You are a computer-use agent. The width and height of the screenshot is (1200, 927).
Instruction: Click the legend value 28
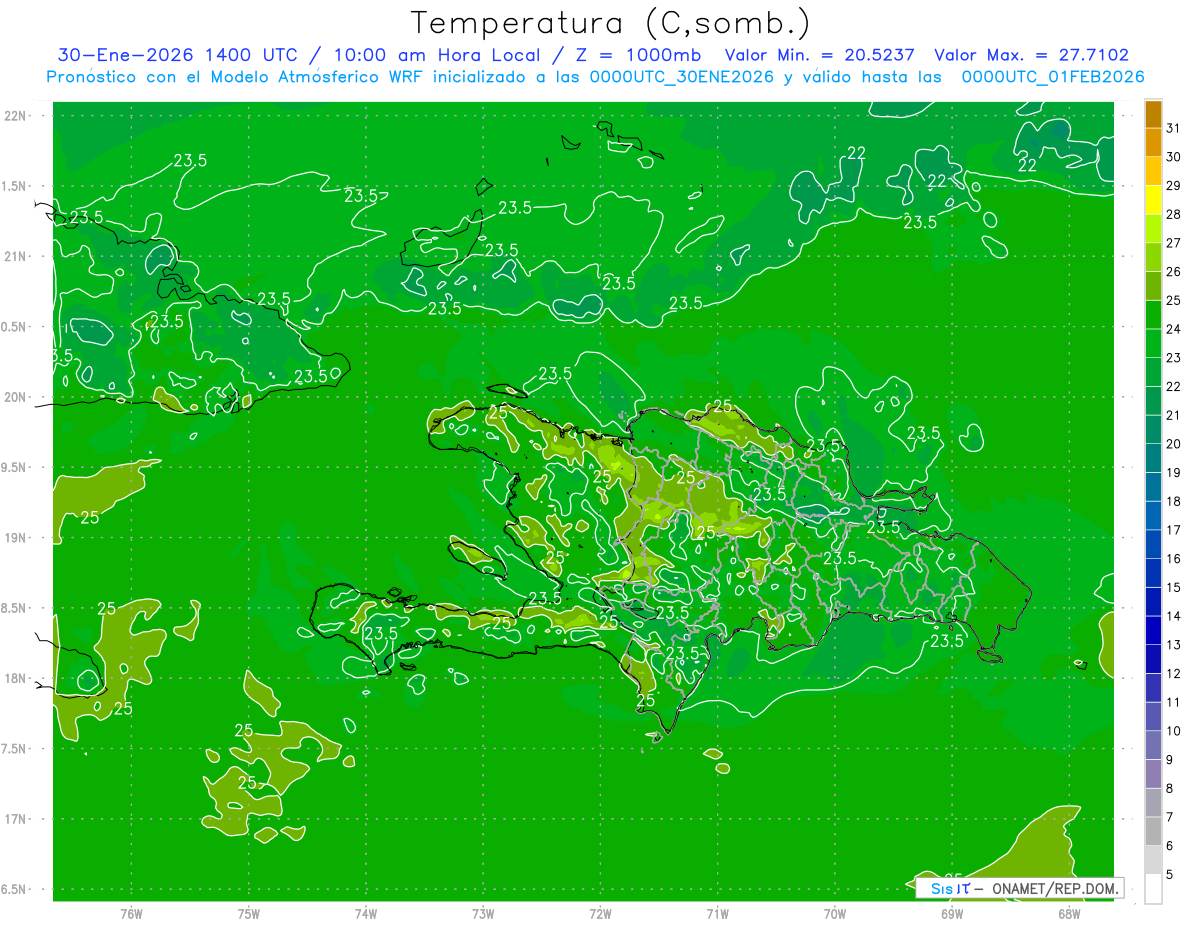[1173, 214]
